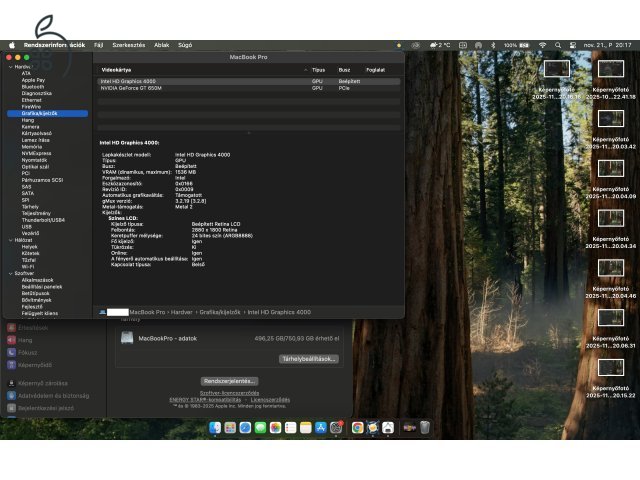Open Messages app in the Dock

coord(260,427)
